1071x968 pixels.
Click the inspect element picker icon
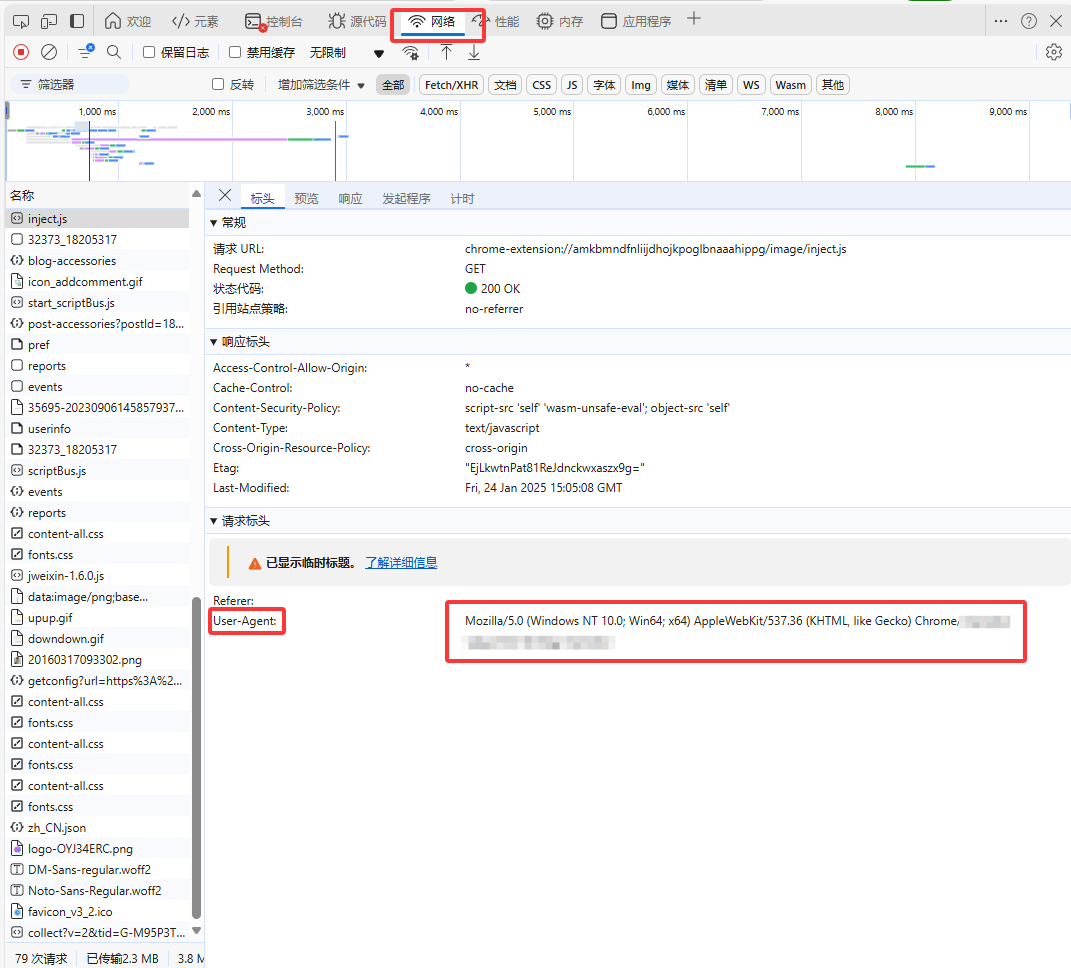coord(21,21)
